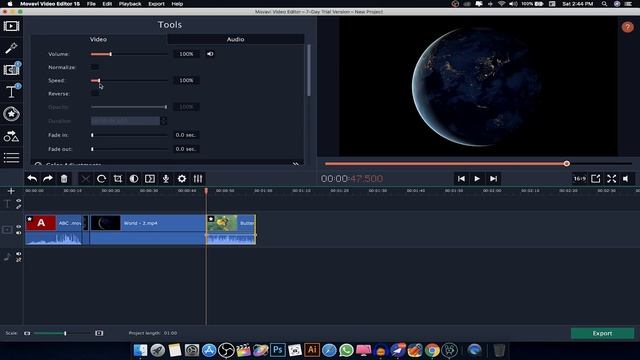640x360 pixels.
Task: Click the Split scissors tool
Action: click(85, 179)
